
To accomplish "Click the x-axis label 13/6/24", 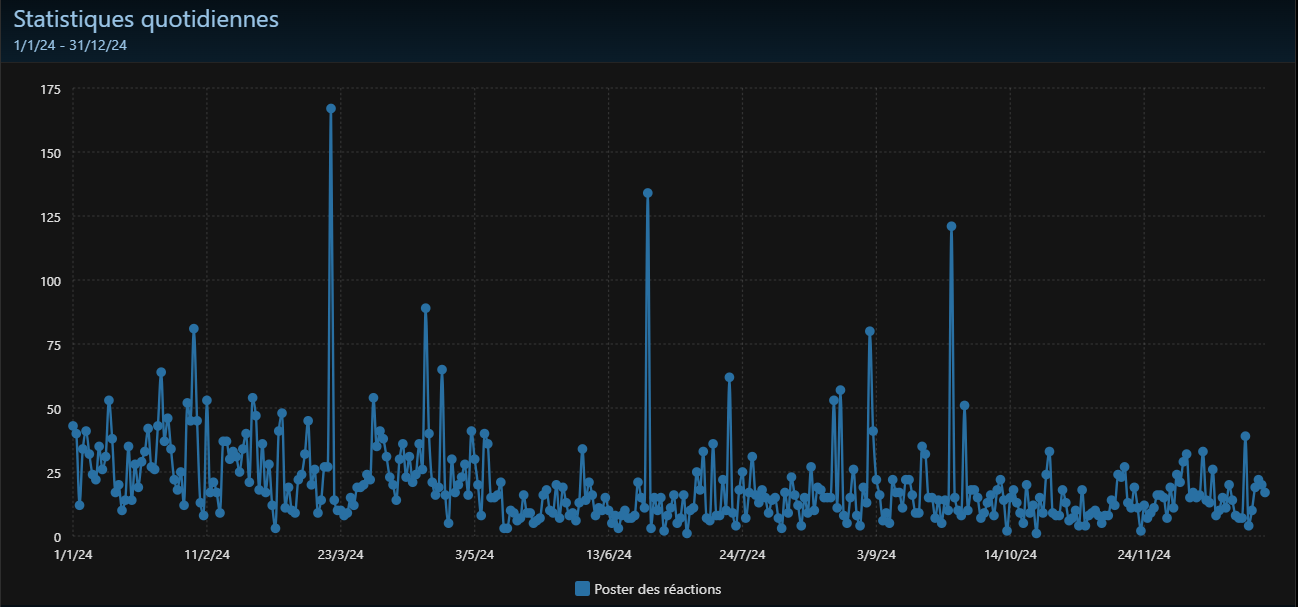I will [x=608, y=555].
